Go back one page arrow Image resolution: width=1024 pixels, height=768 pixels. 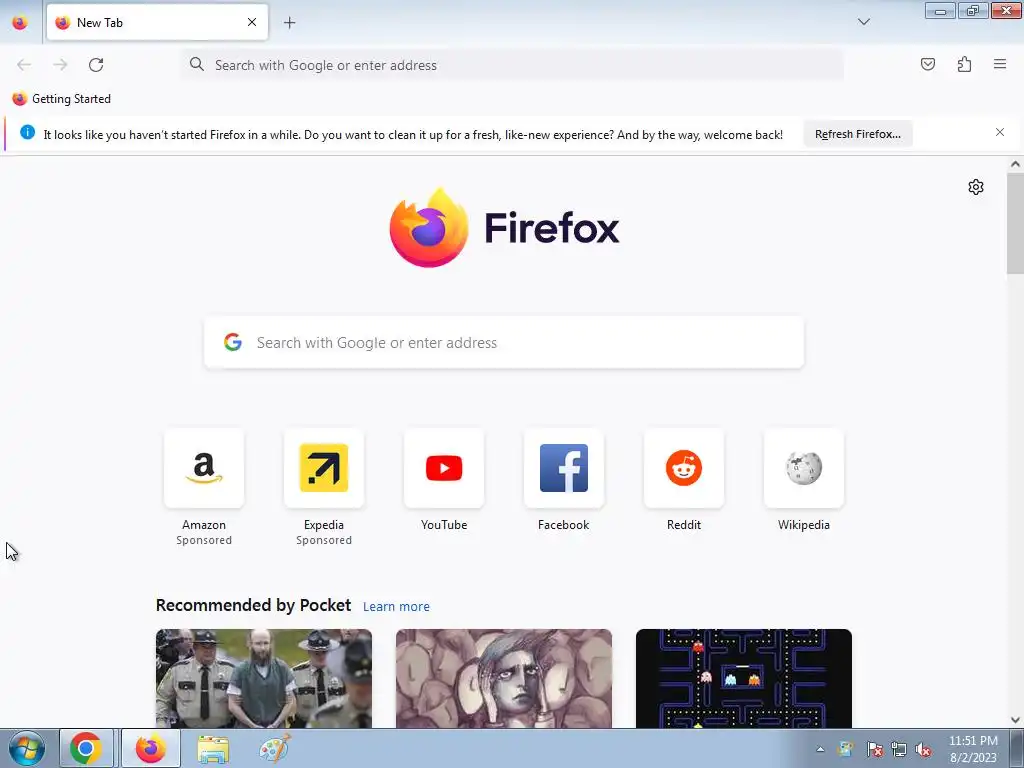(x=24, y=65)
